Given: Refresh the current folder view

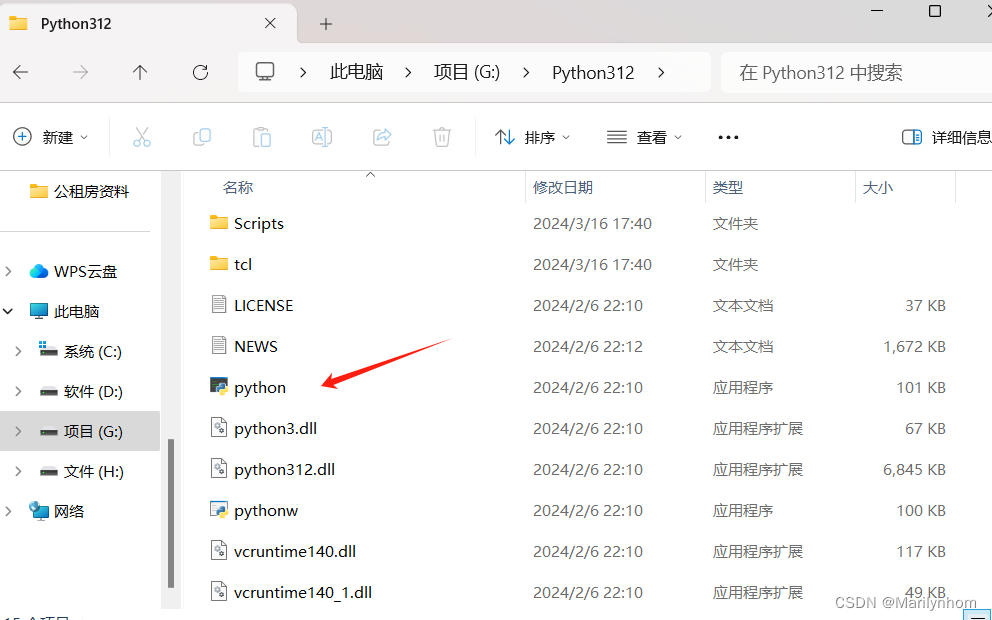Looking at the screenshot, I should coord(201,72).
